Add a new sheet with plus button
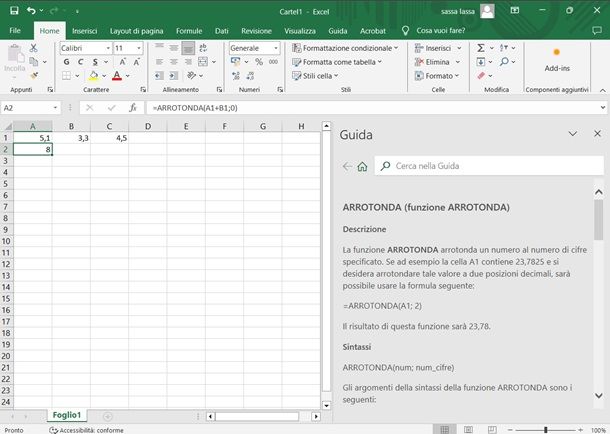 [108, 416]
